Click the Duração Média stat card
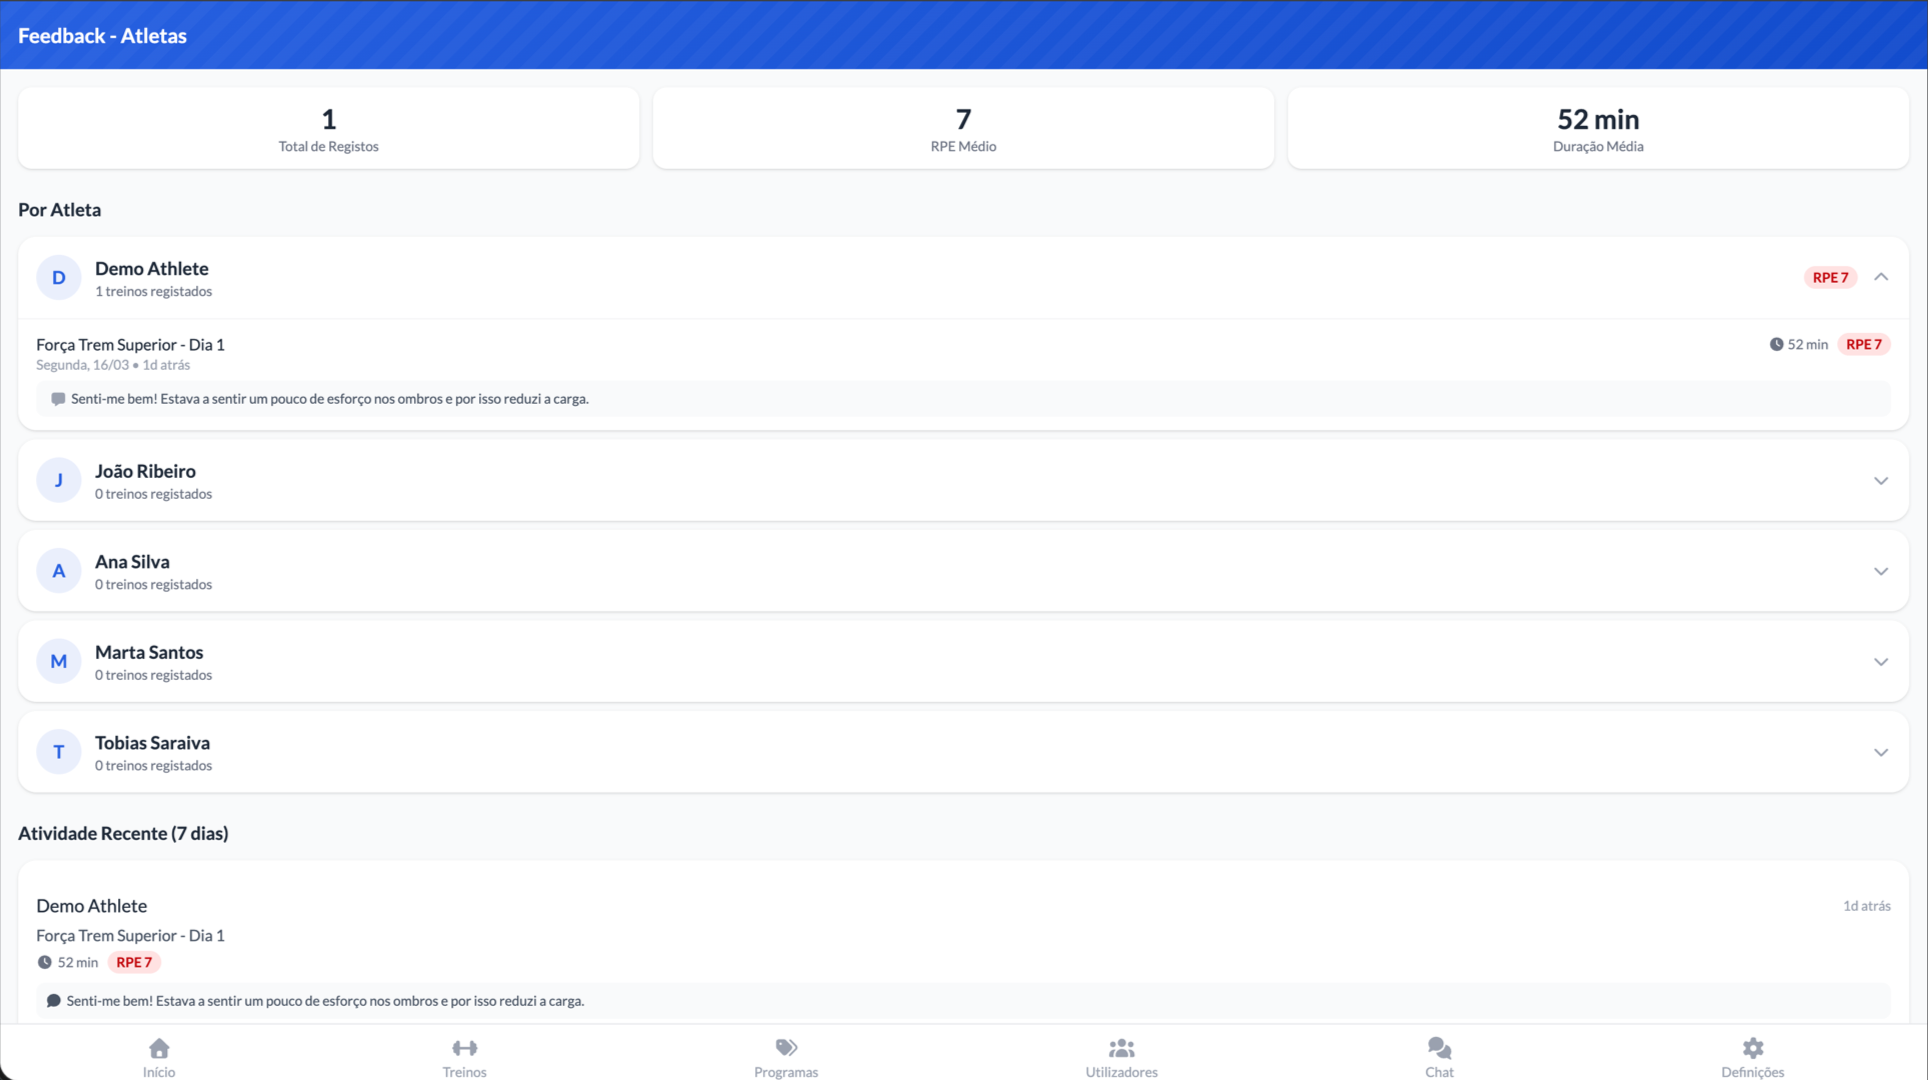This screenshot has width=1928, height=1080. tap(1597, 128)
